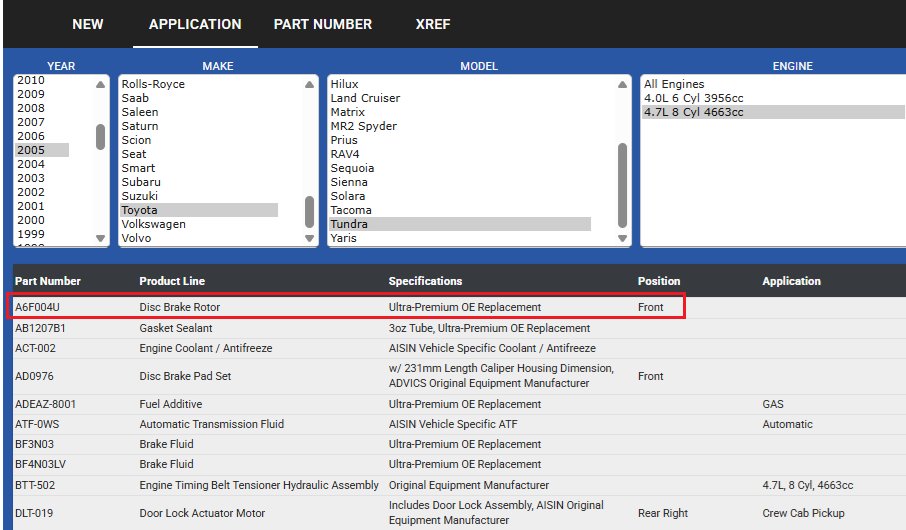Click the Part Number column header

point(48,281)
